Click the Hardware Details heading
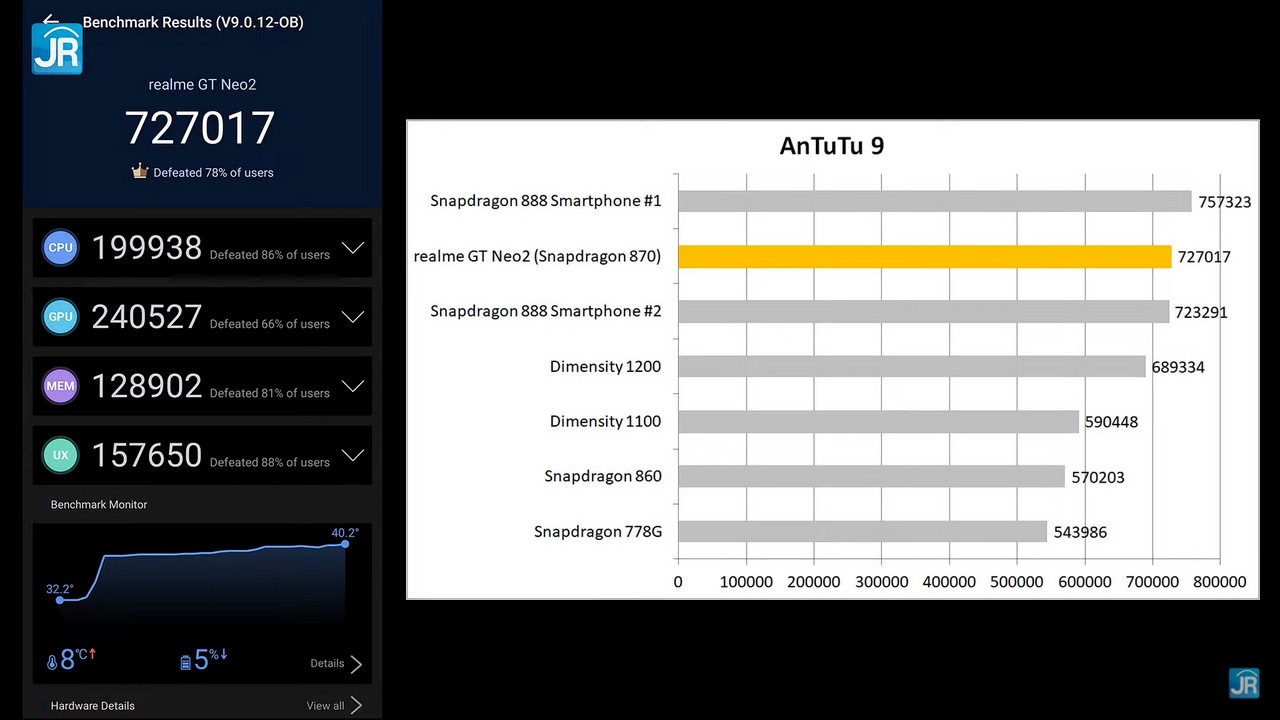This screenshot has height=720, width=1280. click(x=93, y=706)
